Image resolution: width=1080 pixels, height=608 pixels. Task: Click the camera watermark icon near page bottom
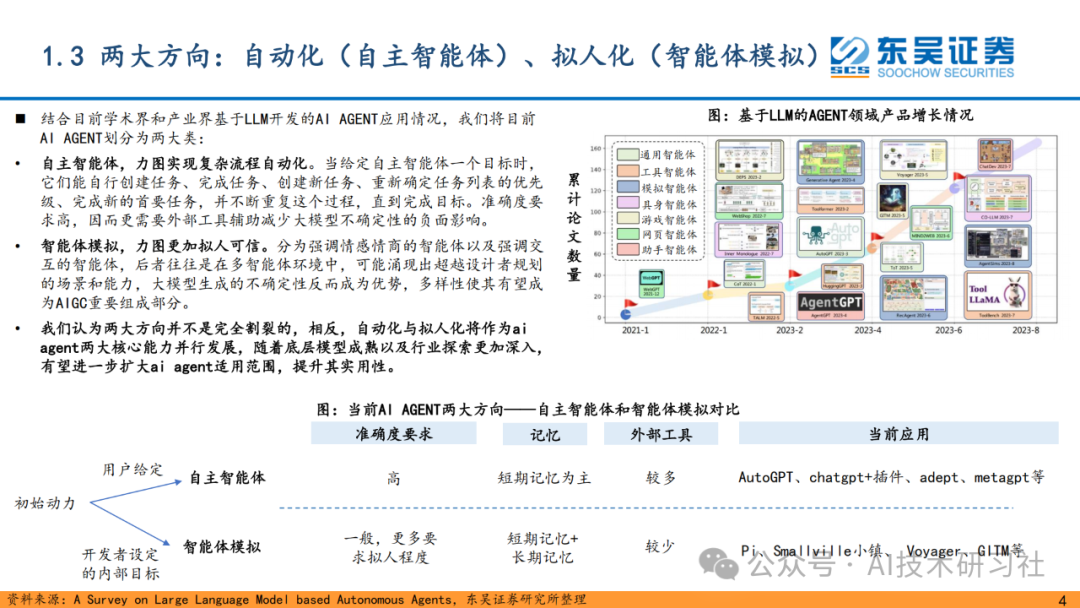(725, 568)
